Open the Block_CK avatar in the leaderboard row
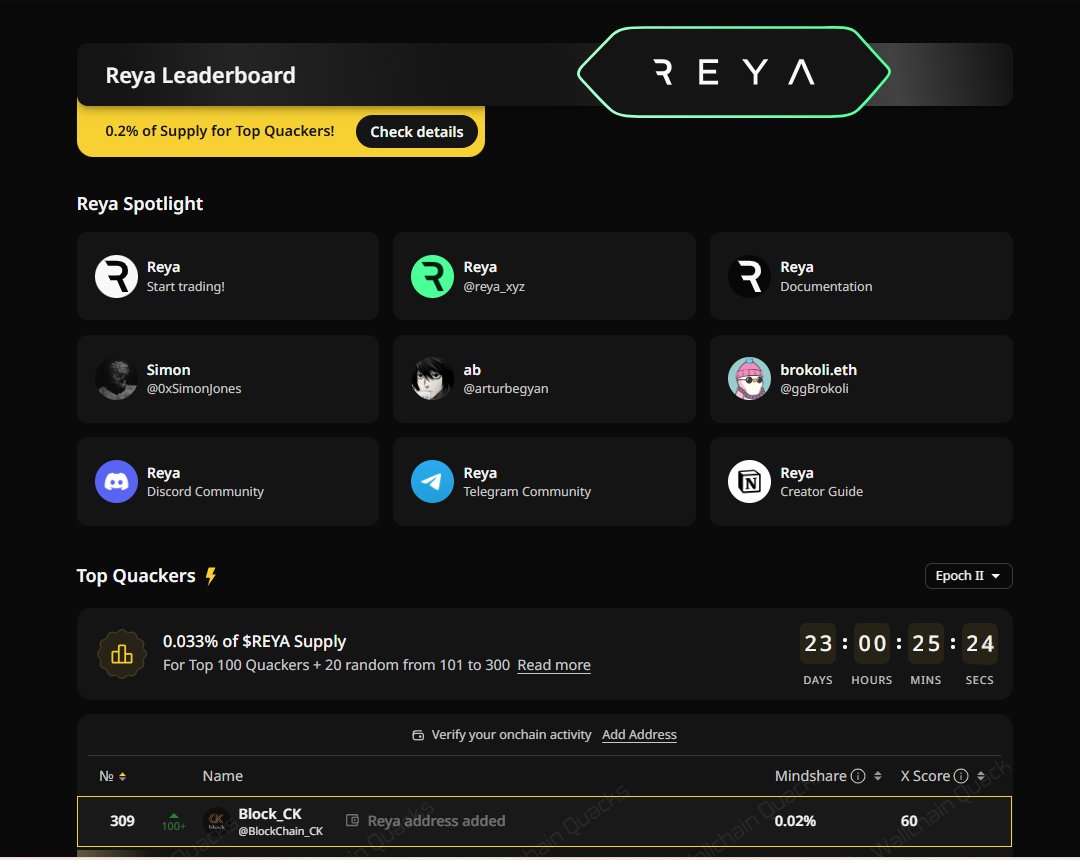Screen dimensions: 1080x860 217,820
